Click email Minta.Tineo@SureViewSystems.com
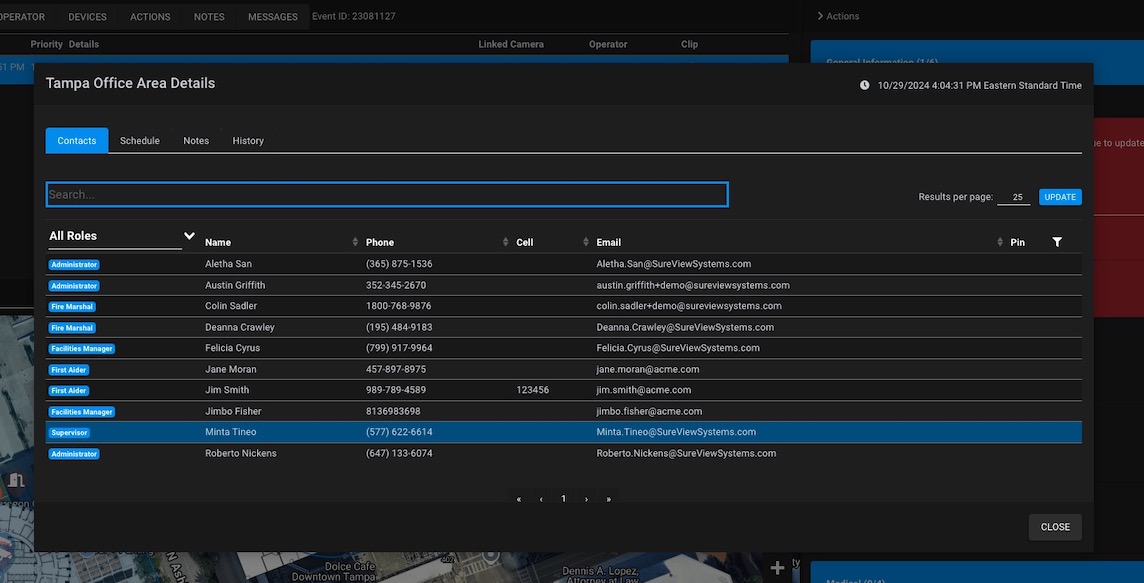Image resolution: width=1144 pixels, height=583 pixels. pos(676,432)
